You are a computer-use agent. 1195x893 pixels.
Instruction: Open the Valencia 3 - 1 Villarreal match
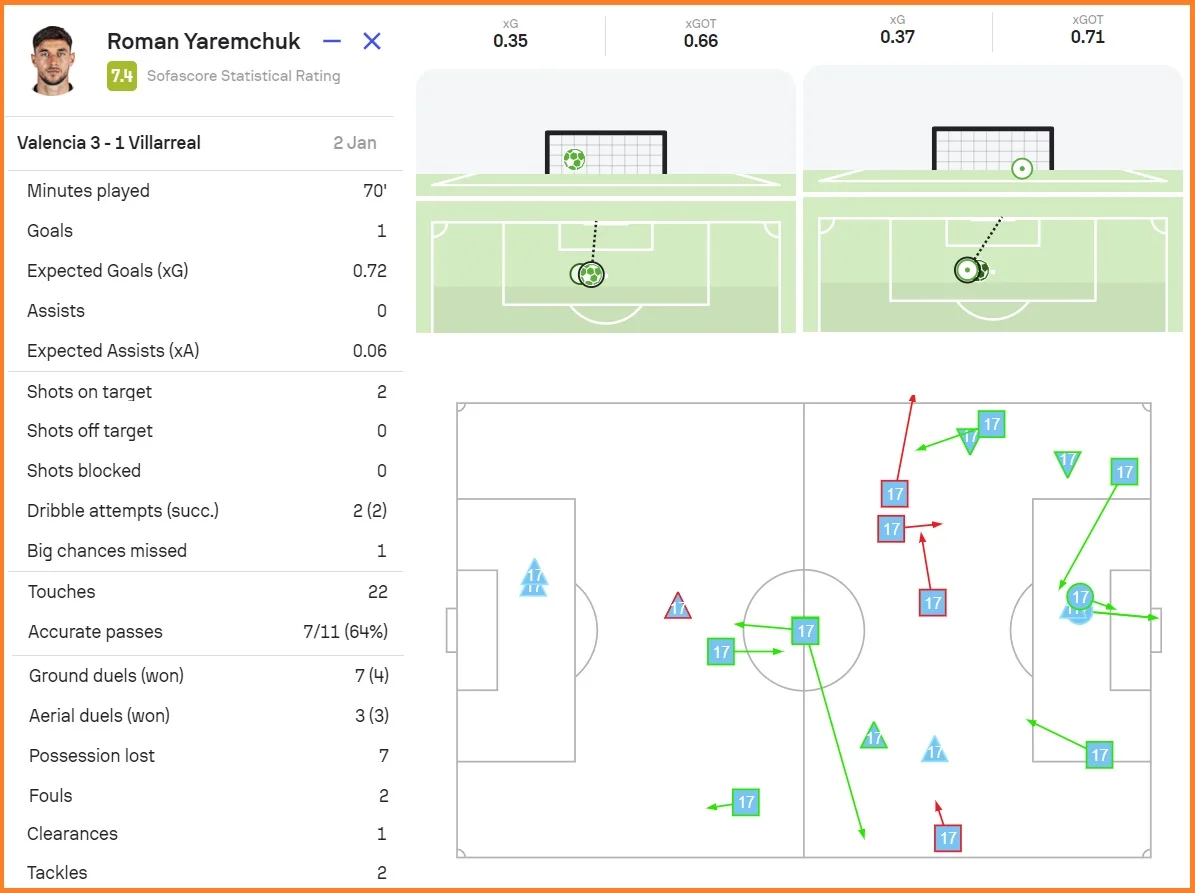click(109, 143)
